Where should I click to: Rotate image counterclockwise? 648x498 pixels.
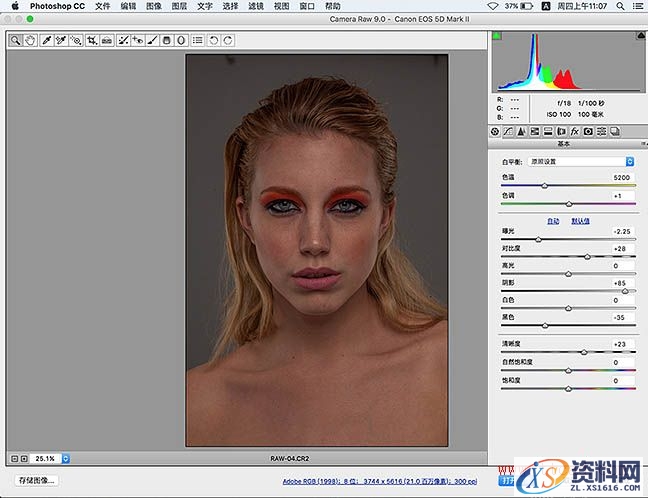coord(216,40)
